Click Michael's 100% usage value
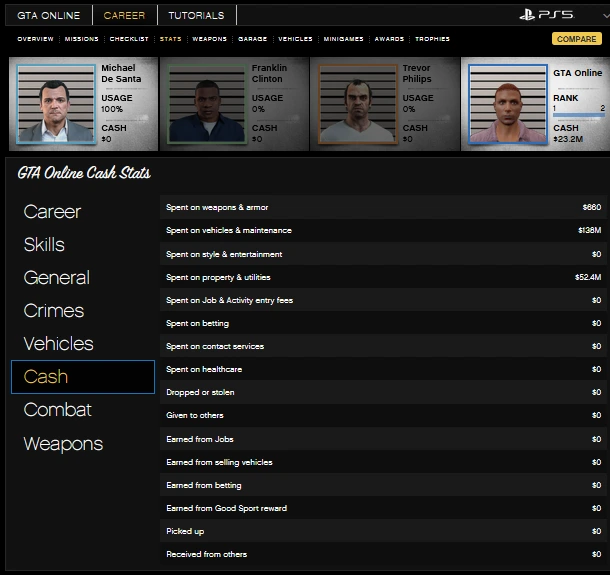The width and height of the screenshot is (610, 575). click(x=112, y=109)
